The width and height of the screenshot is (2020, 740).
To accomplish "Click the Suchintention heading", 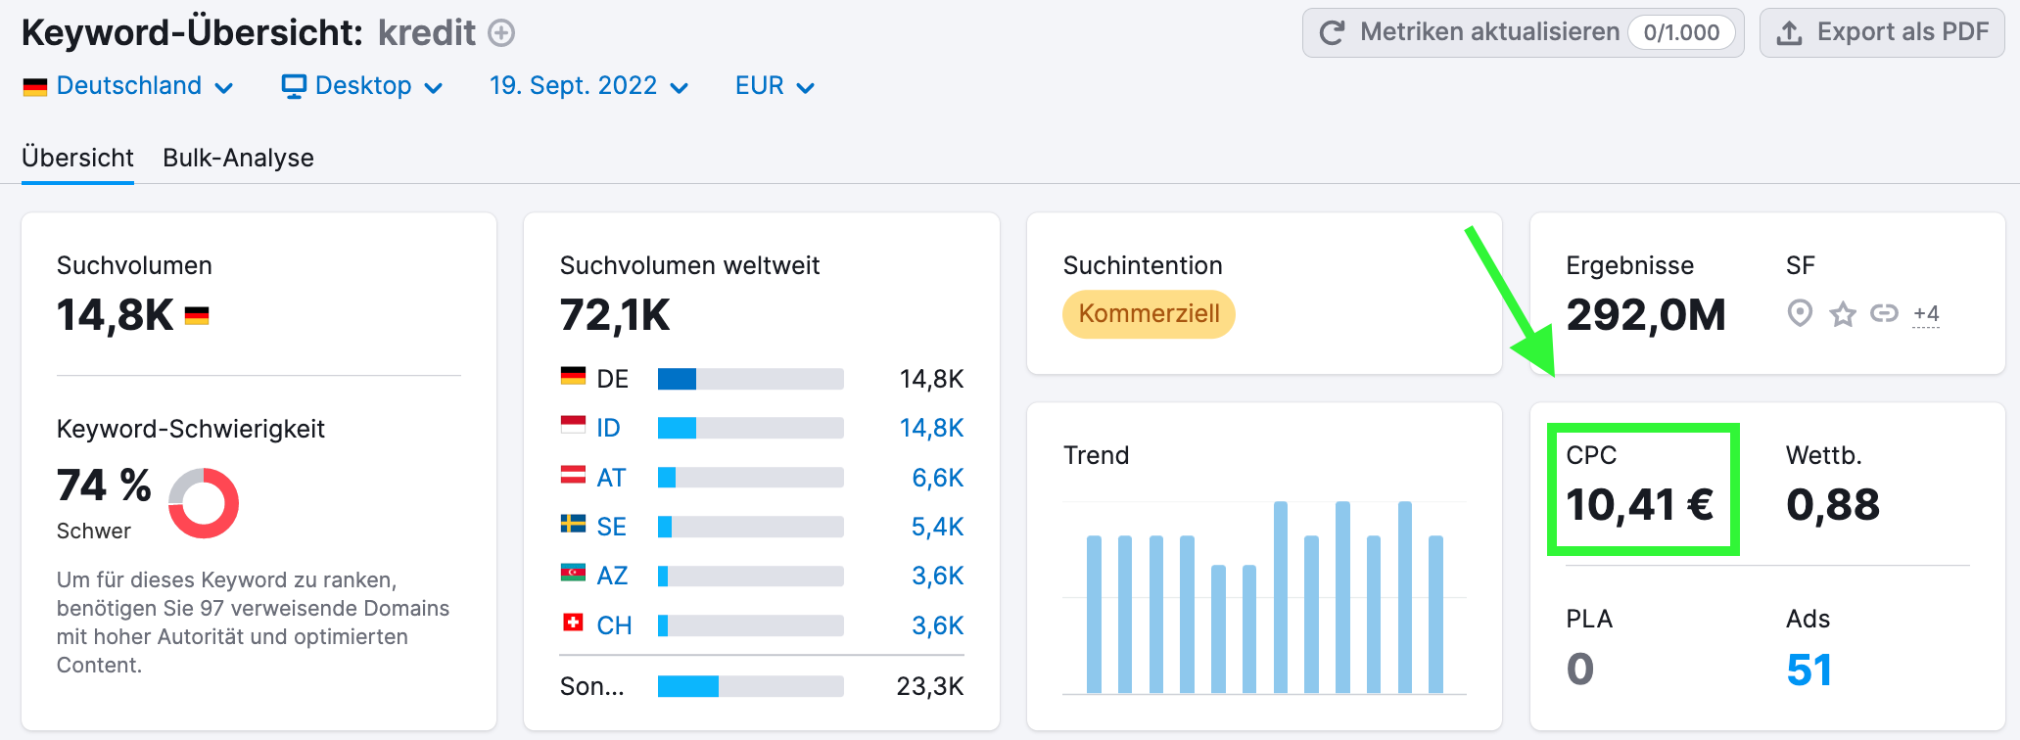I will click(1142, 265).
